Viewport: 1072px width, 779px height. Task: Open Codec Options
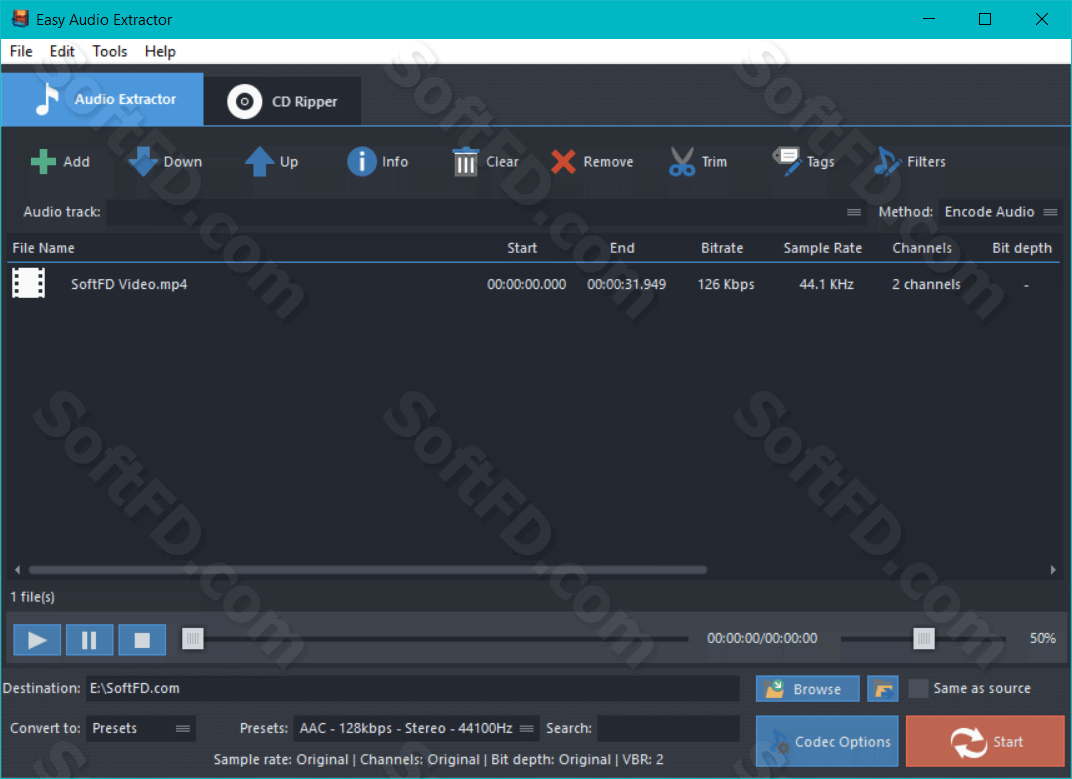coord(827,741)
